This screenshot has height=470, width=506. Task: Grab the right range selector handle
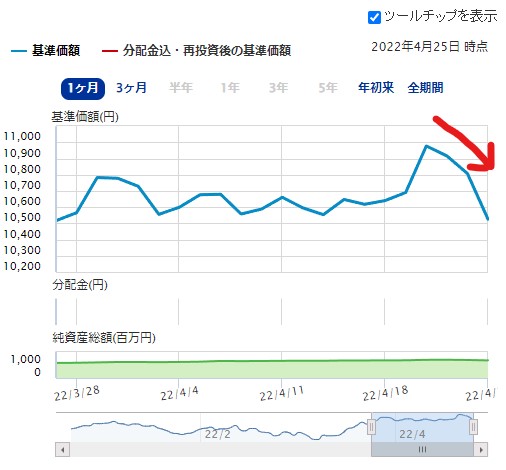(x=473, y=427)
